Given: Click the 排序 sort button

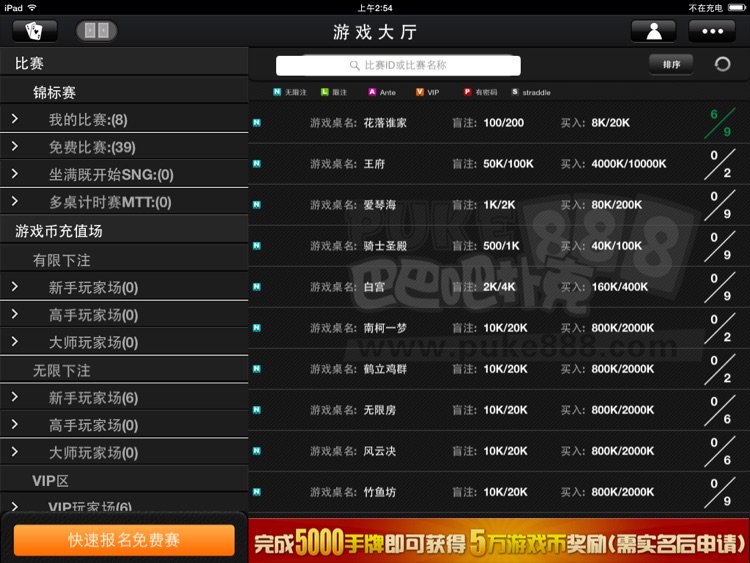Looking at the screenshot, I should point(671,64).
